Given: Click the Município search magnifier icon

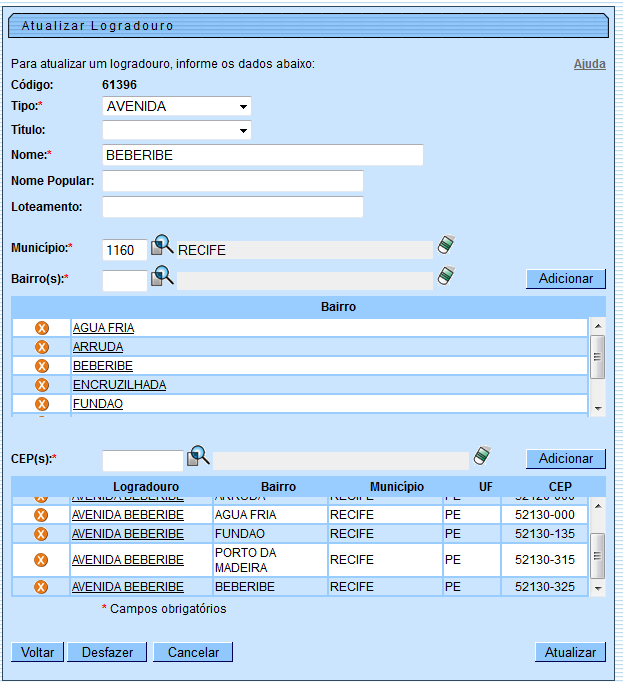Looking at the screenshot, I should pyautogui.click(x=162, y=246).
